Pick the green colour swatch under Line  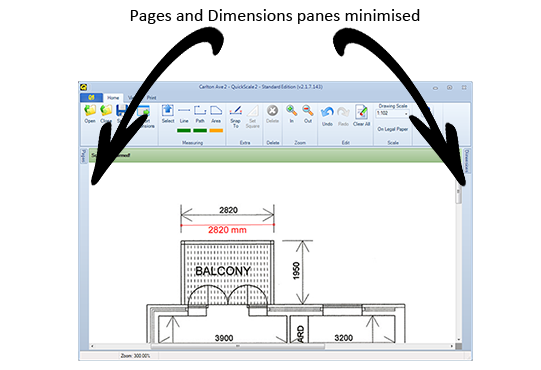[184, 130]
